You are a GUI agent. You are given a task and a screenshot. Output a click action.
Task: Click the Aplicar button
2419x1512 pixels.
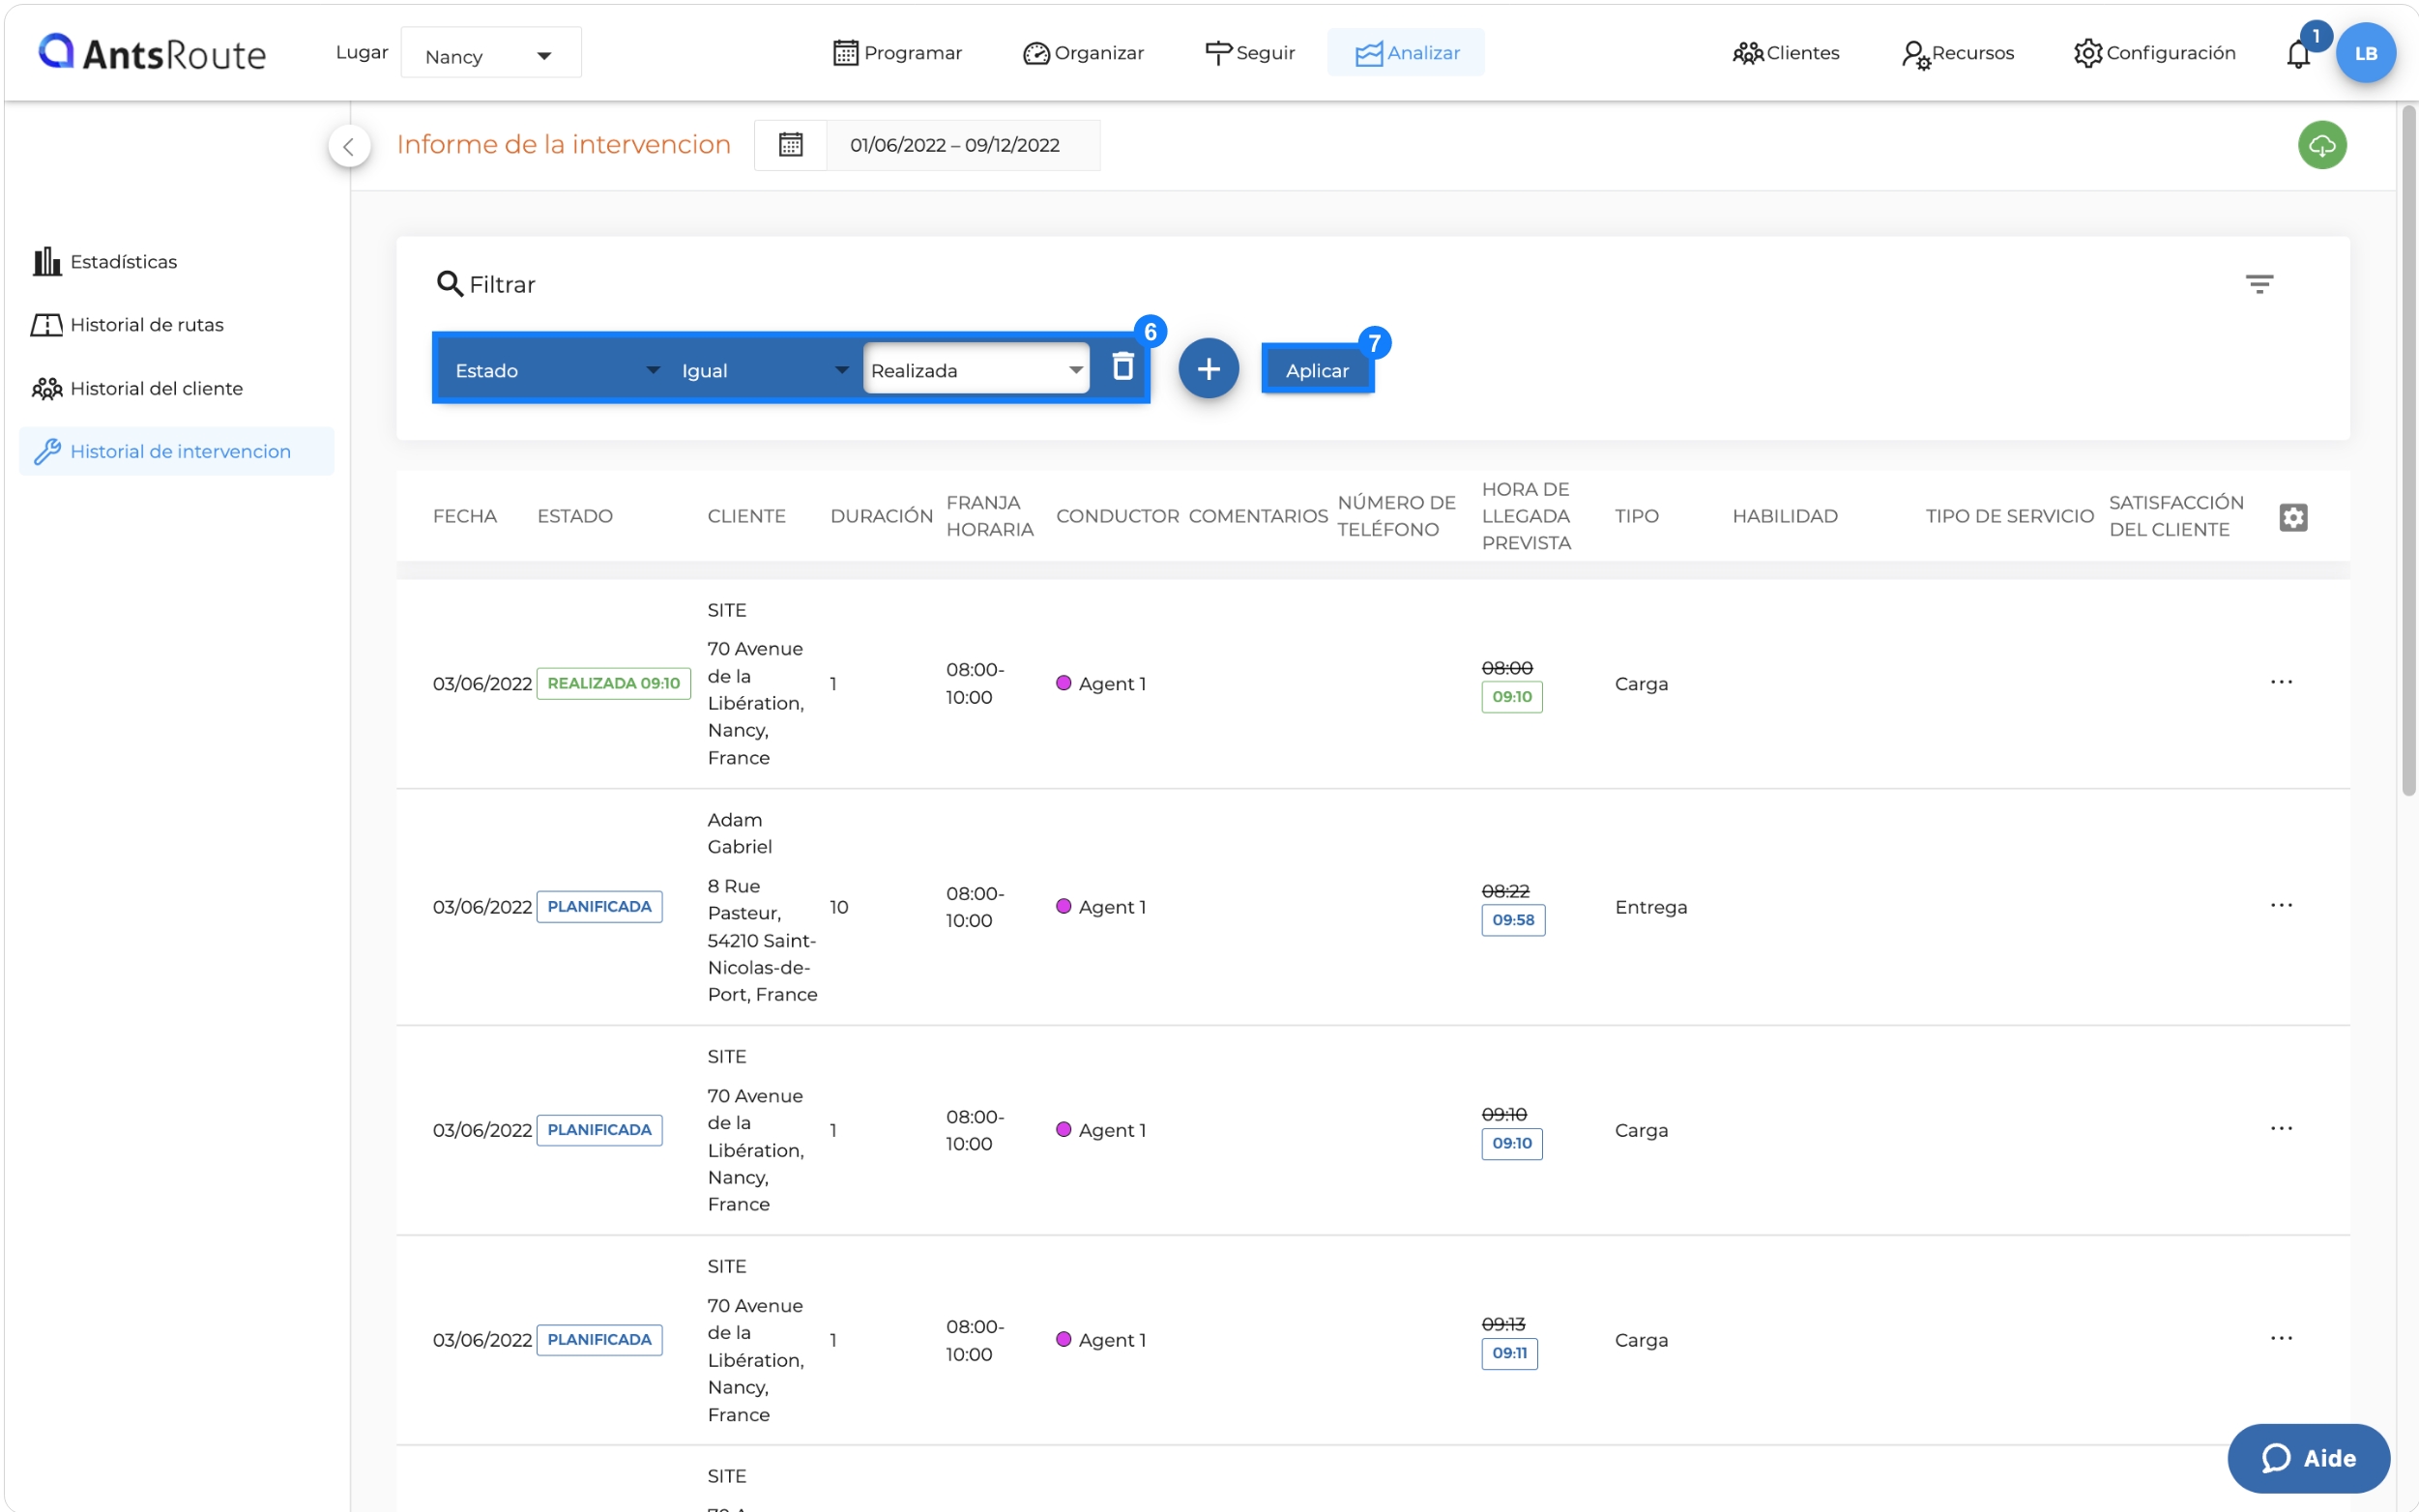coord(1317,370)
